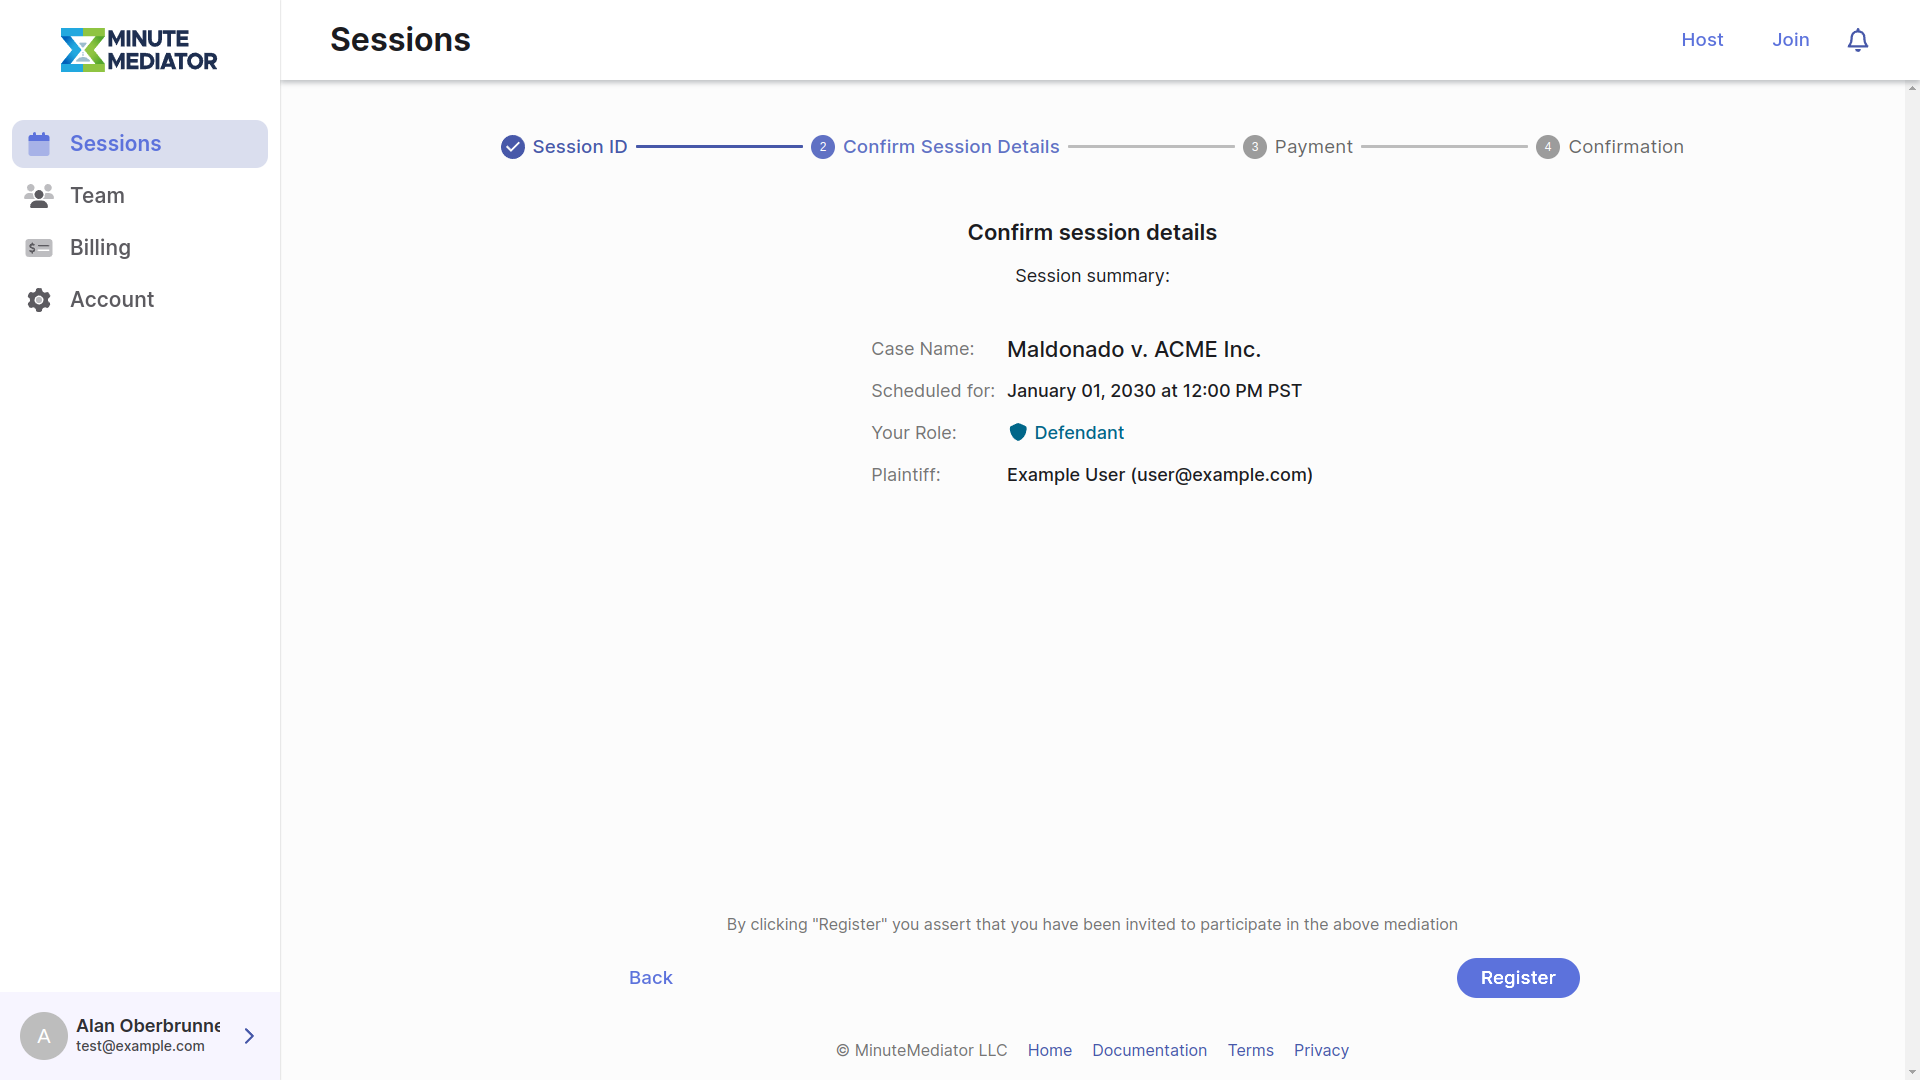Click Join in the top navigation

pos(1791,40)
